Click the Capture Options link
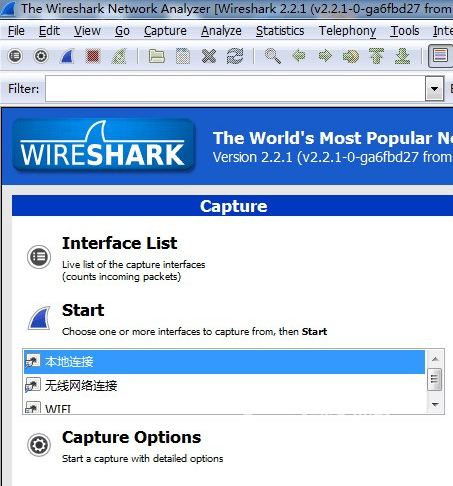Screen dimensions: 453x486 click(x=131, y=437)
